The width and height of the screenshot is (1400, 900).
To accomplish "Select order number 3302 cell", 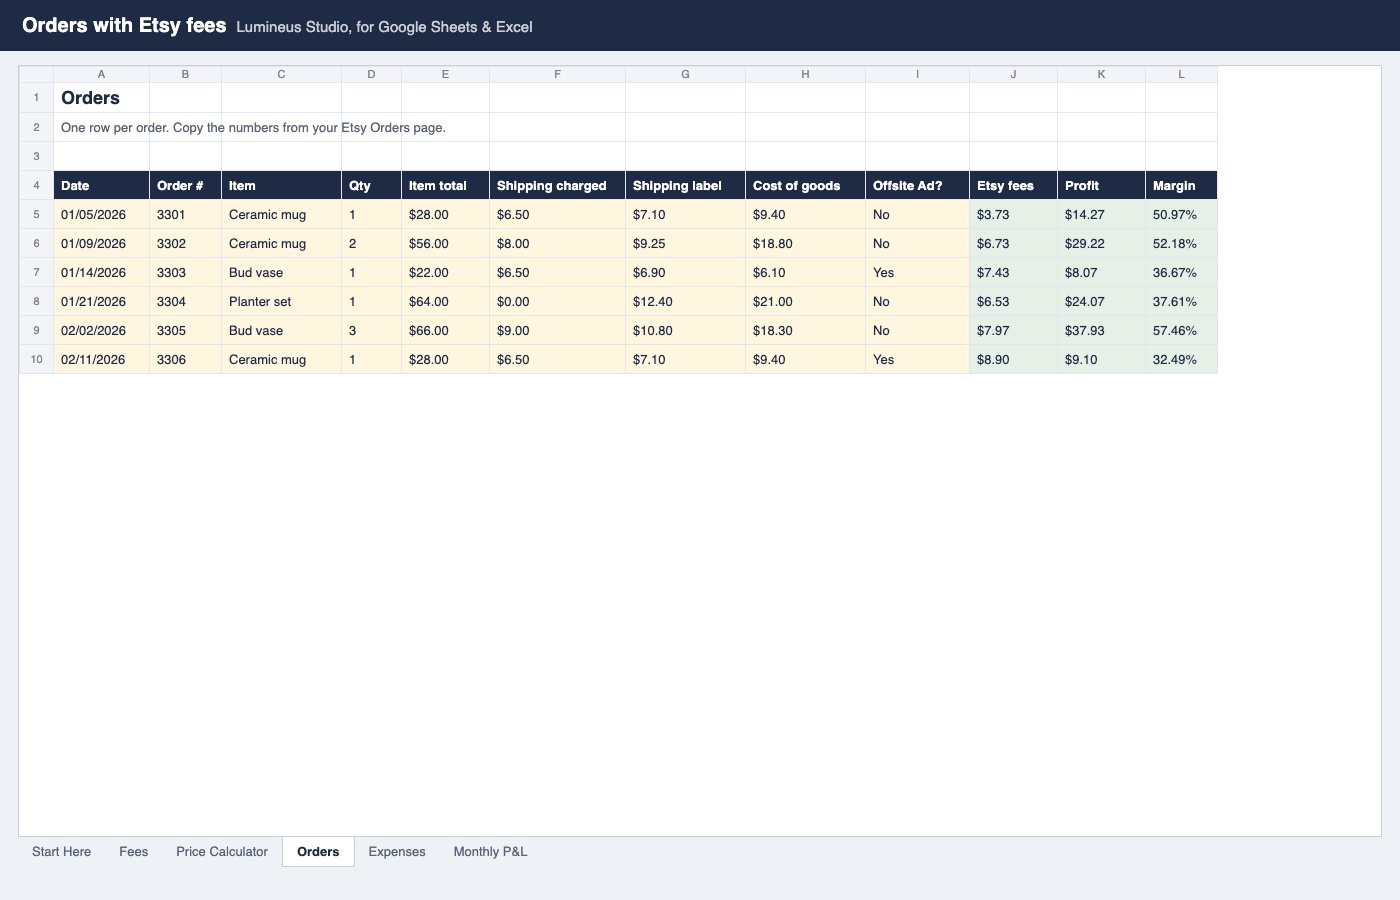I will point(185,244).
